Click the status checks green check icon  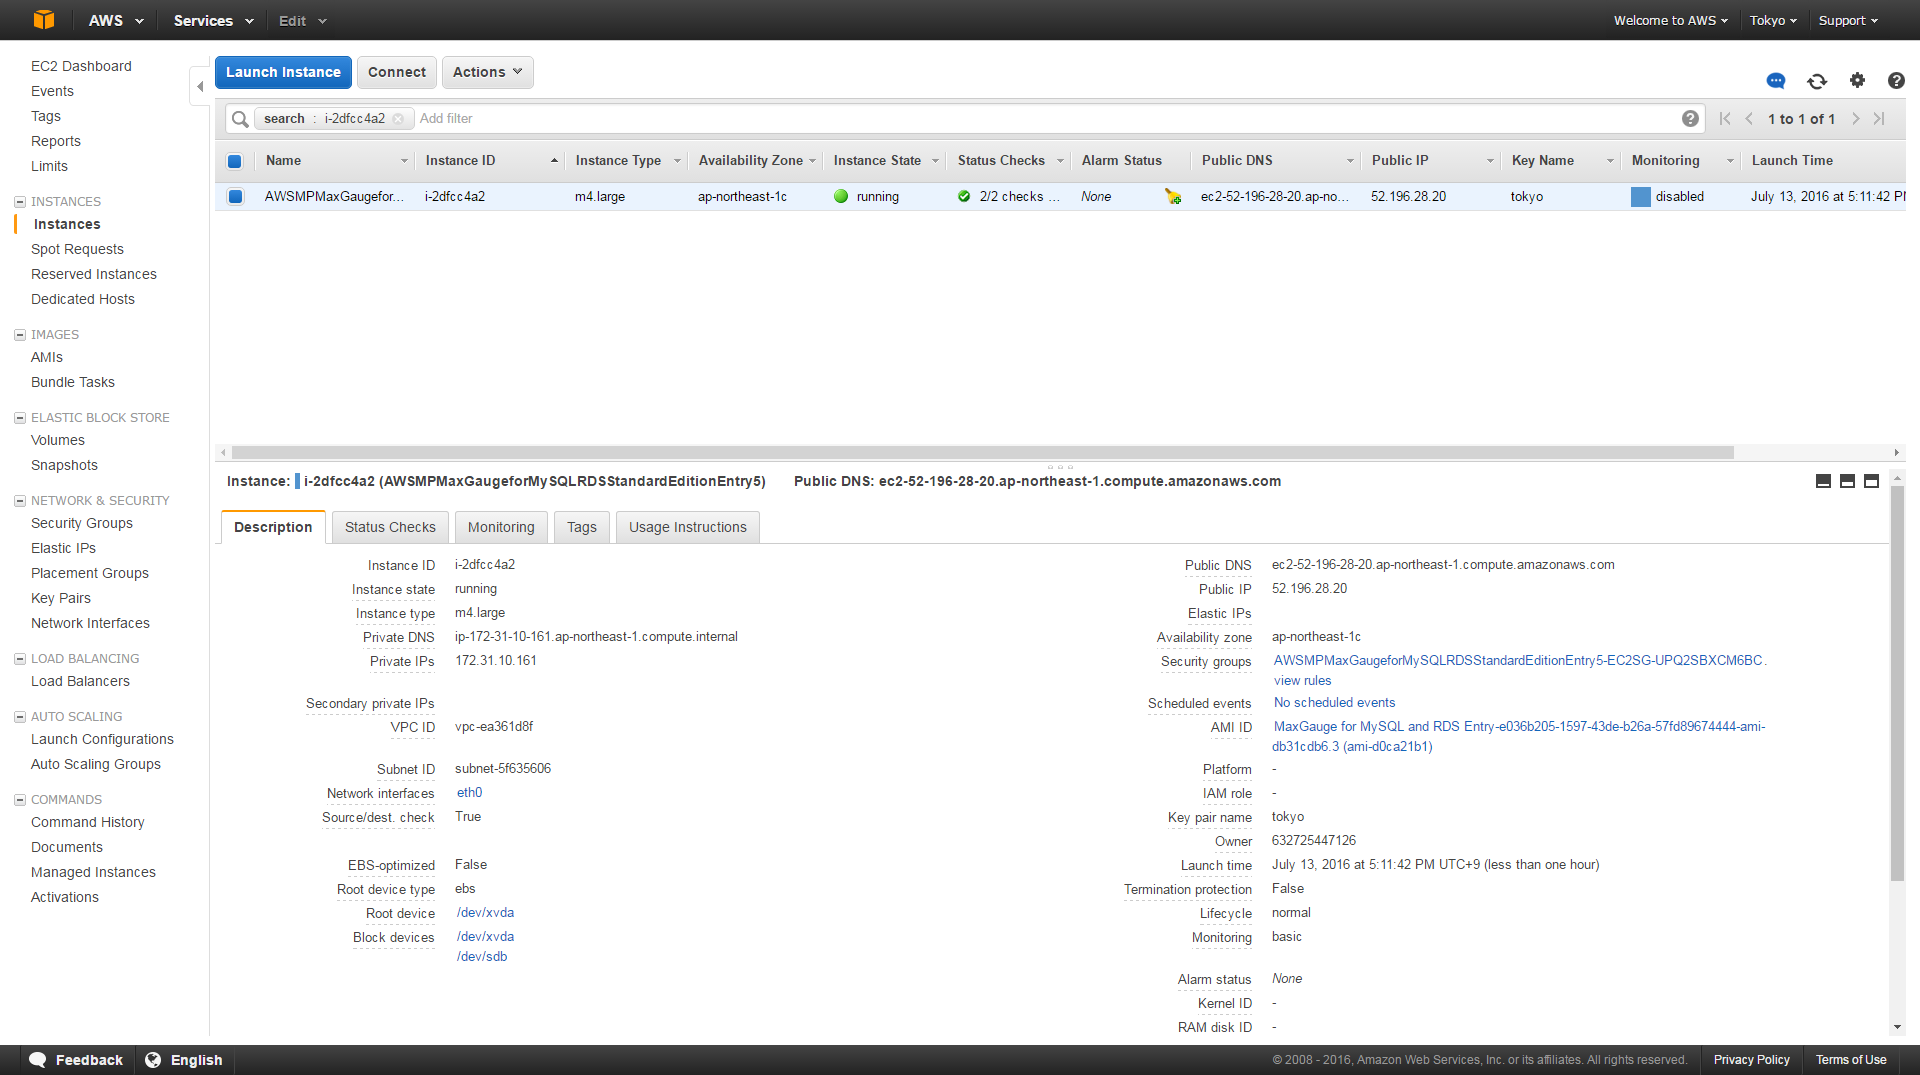[964, 197]
